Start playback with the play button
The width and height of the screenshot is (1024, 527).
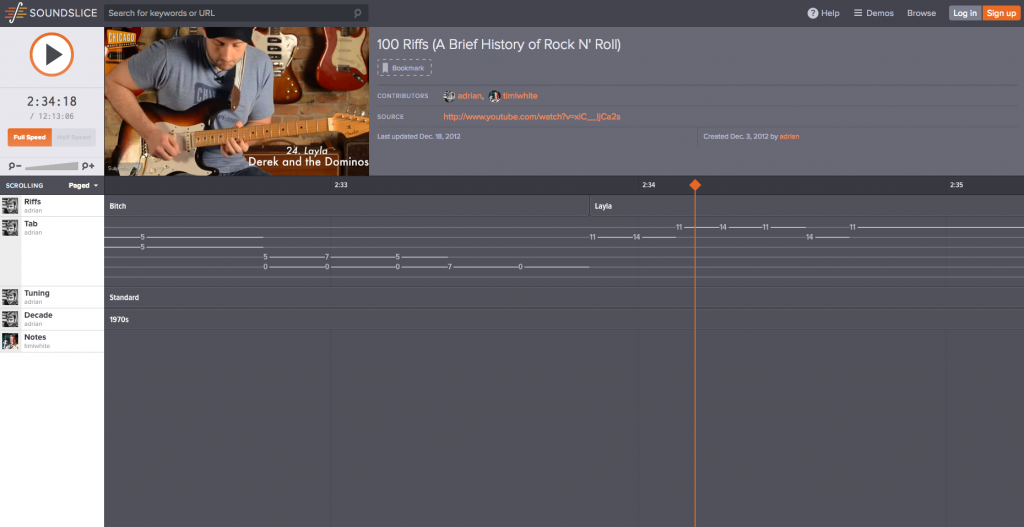click(x=52, y=55)
